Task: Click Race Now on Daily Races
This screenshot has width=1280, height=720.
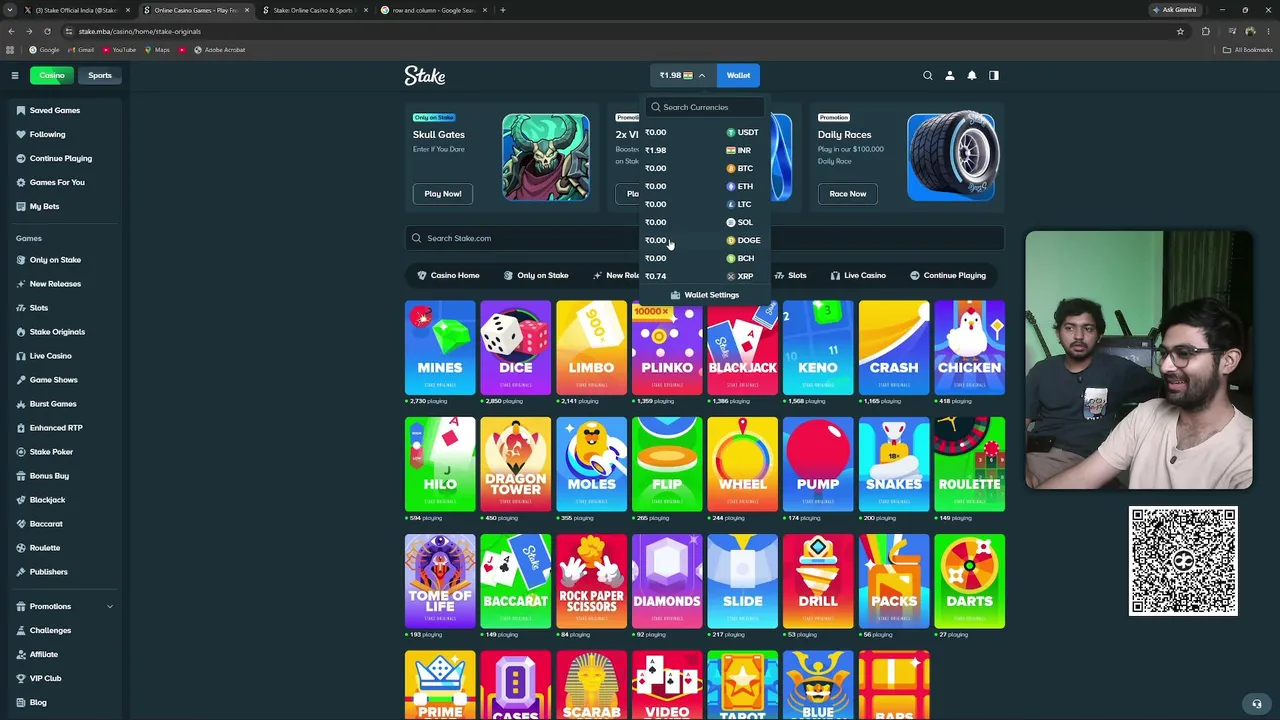Action: [x=848, y=194]
